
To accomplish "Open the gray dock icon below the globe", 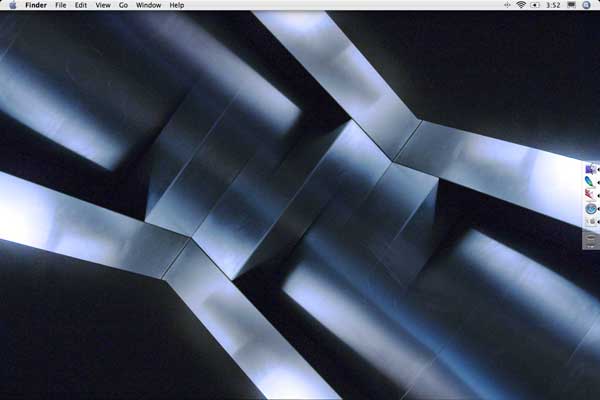I will click(x=591, y=221).
